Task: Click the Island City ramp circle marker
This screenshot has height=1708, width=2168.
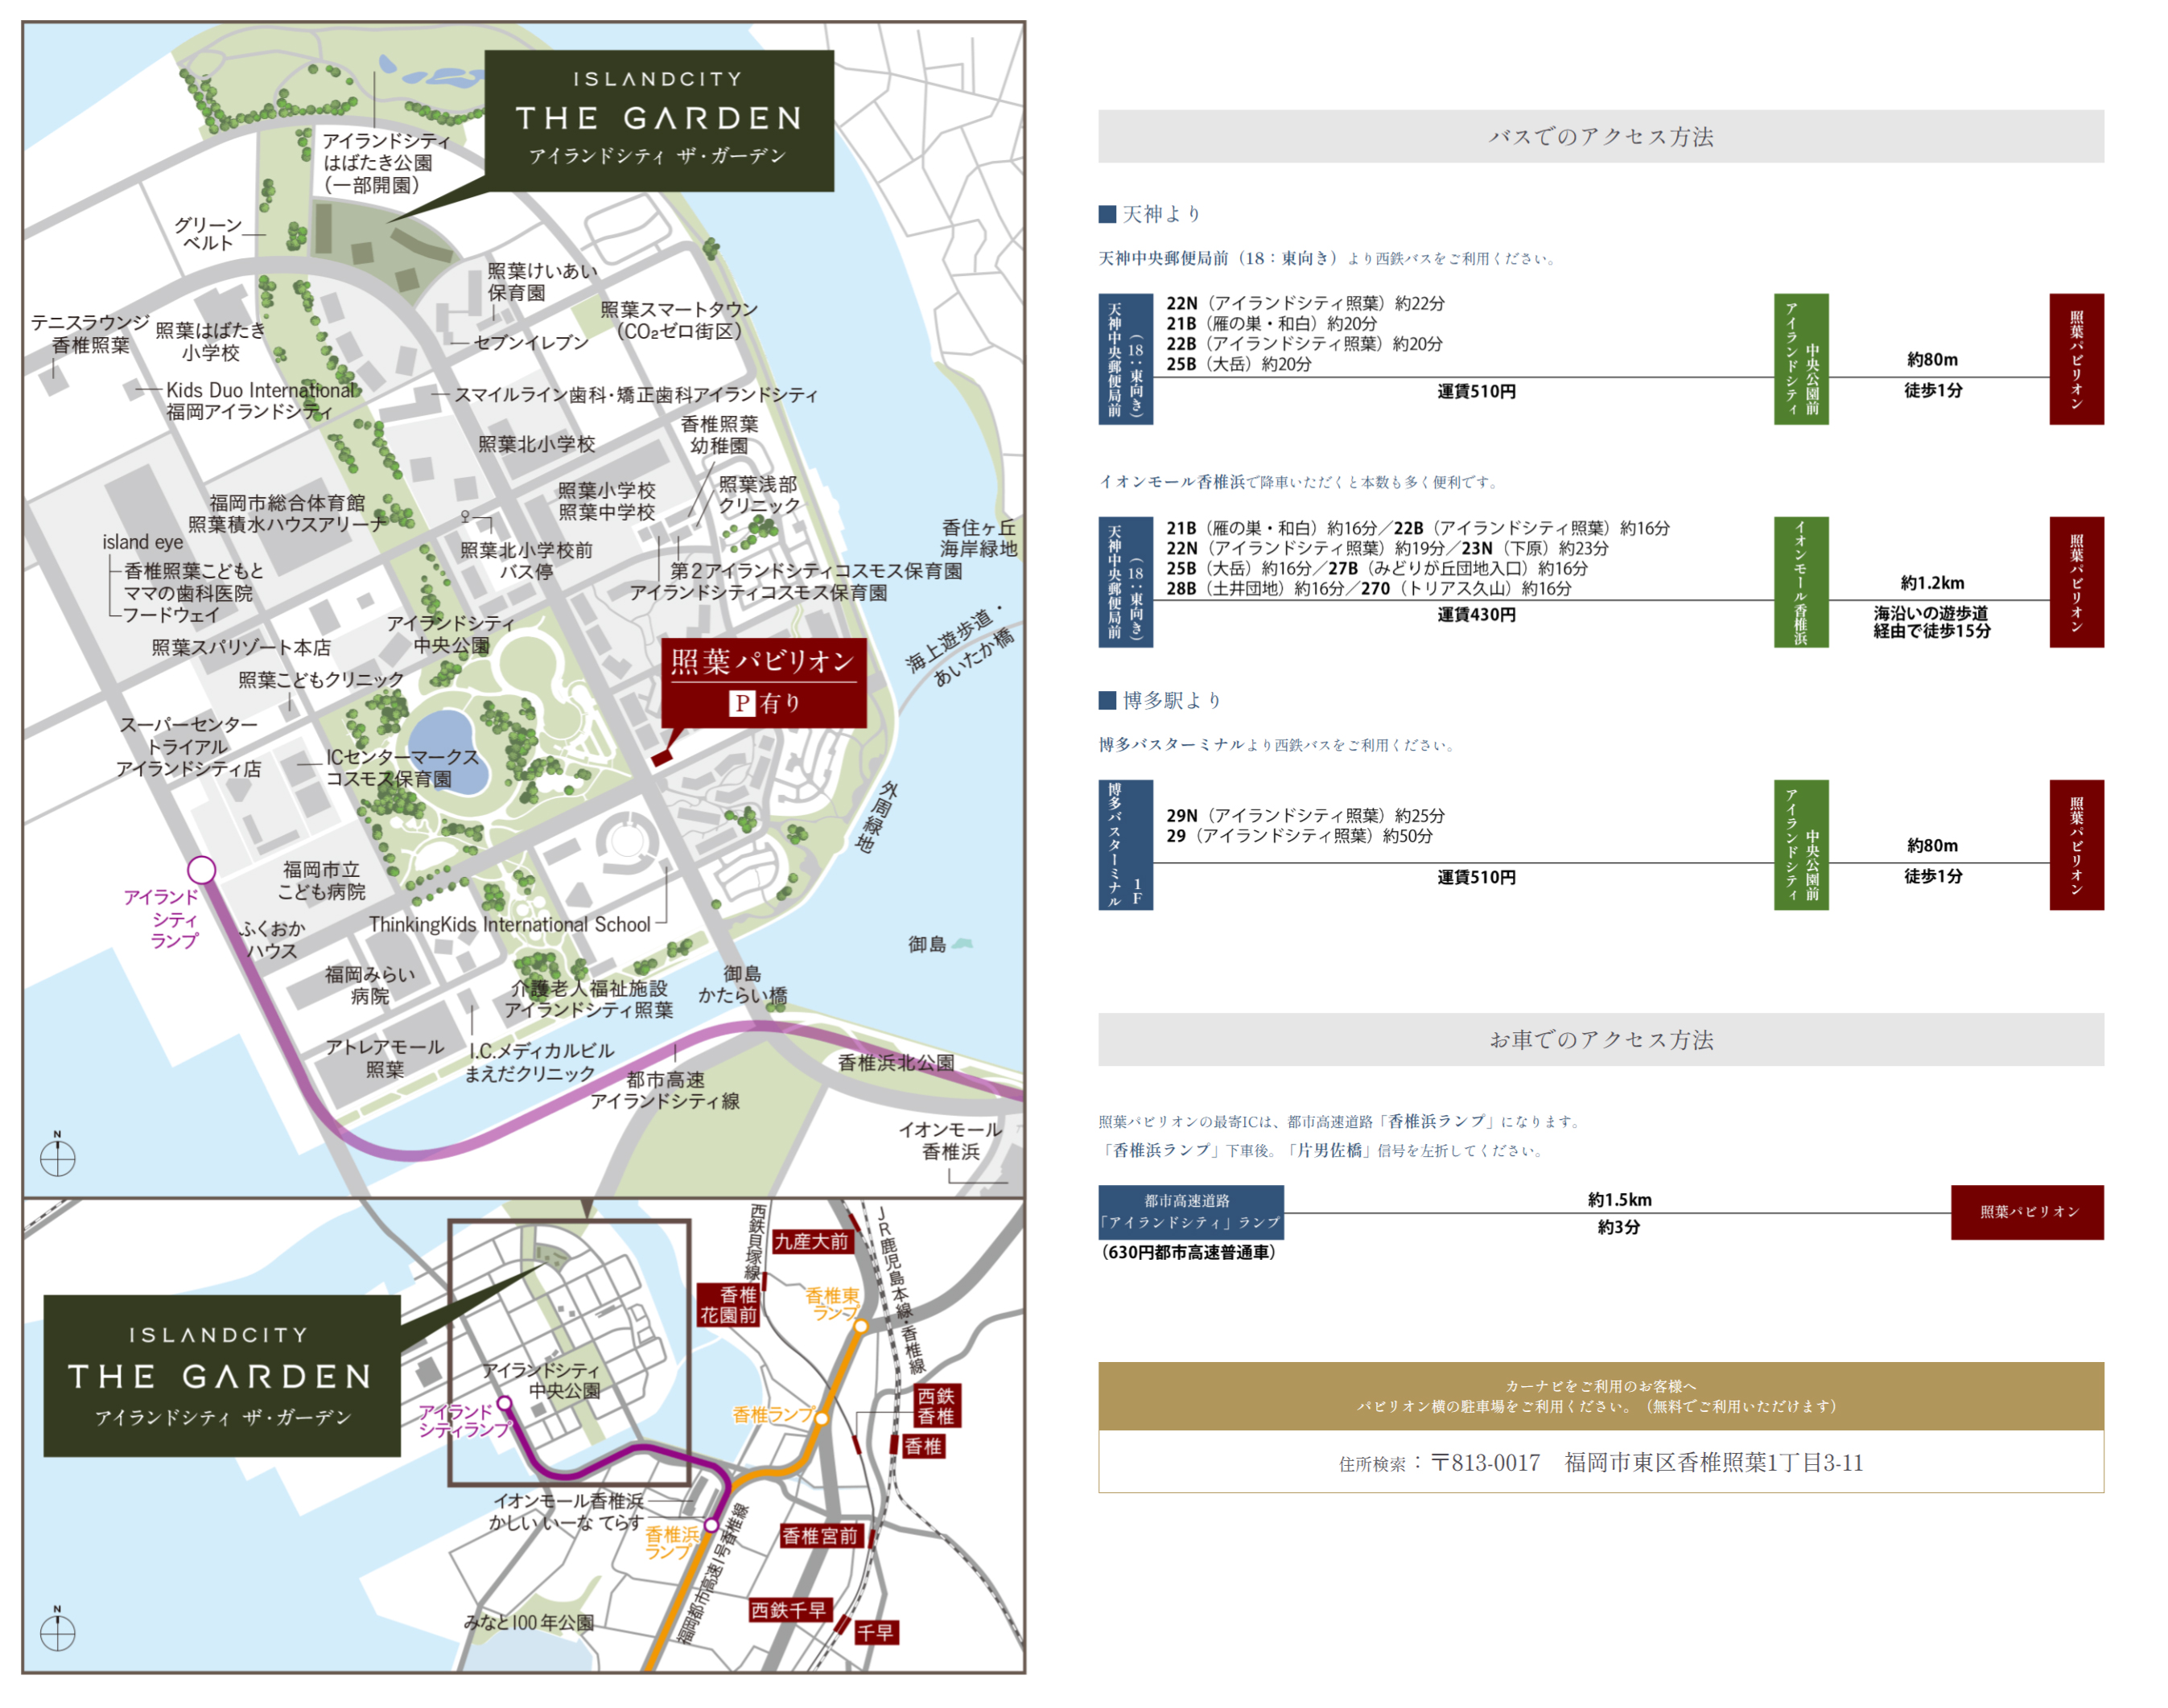Action: (202, 869)
